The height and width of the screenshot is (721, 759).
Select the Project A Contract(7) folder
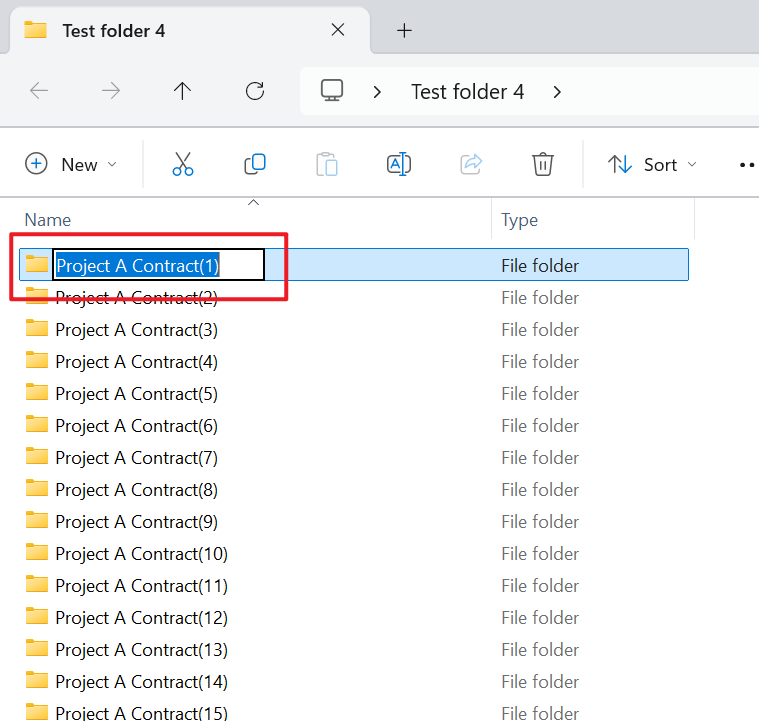point(136,458)
